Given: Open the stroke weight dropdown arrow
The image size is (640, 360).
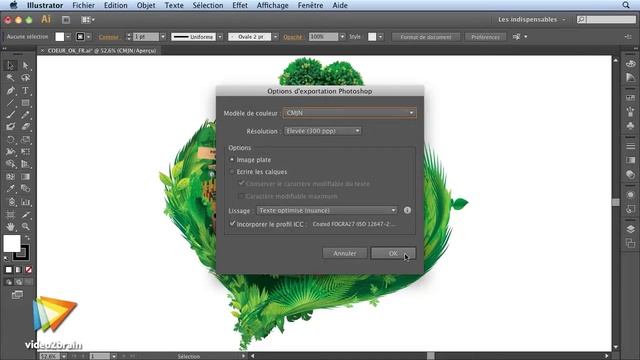Looking at the screenshot, I should point(163,37).
